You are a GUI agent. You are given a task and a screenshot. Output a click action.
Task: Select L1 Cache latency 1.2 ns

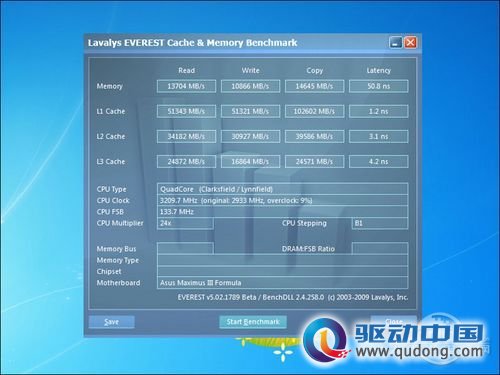coord(379,111)
